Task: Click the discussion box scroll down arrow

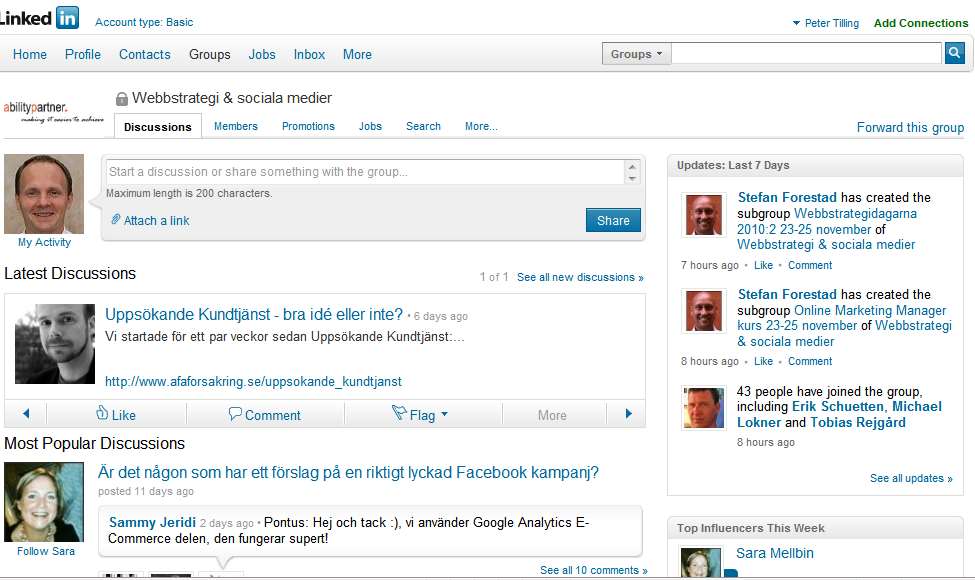Action: (x=632, y=178)
